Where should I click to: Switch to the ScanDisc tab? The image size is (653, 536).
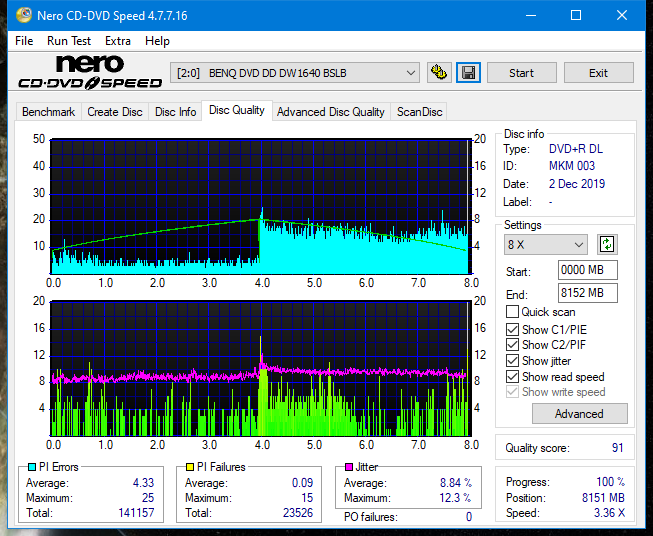click(x=419, y=112)
